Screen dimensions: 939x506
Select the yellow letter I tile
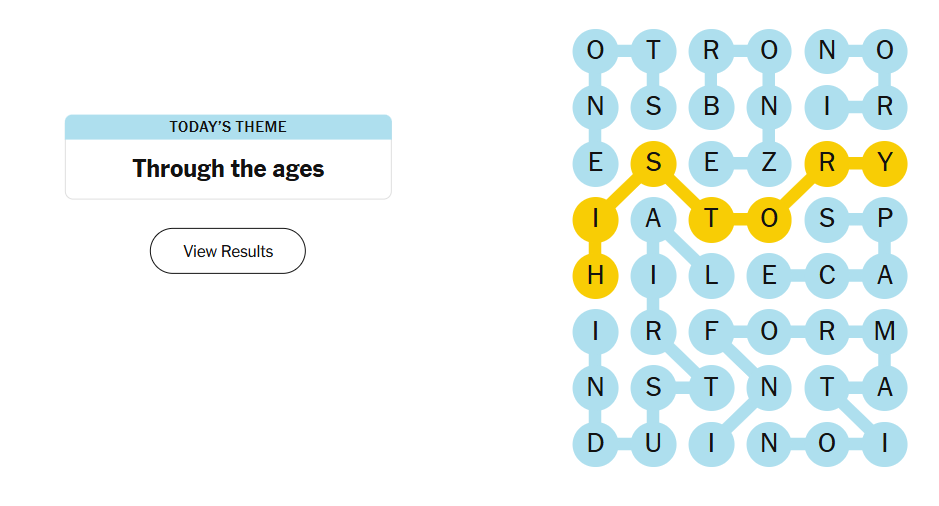595,220
